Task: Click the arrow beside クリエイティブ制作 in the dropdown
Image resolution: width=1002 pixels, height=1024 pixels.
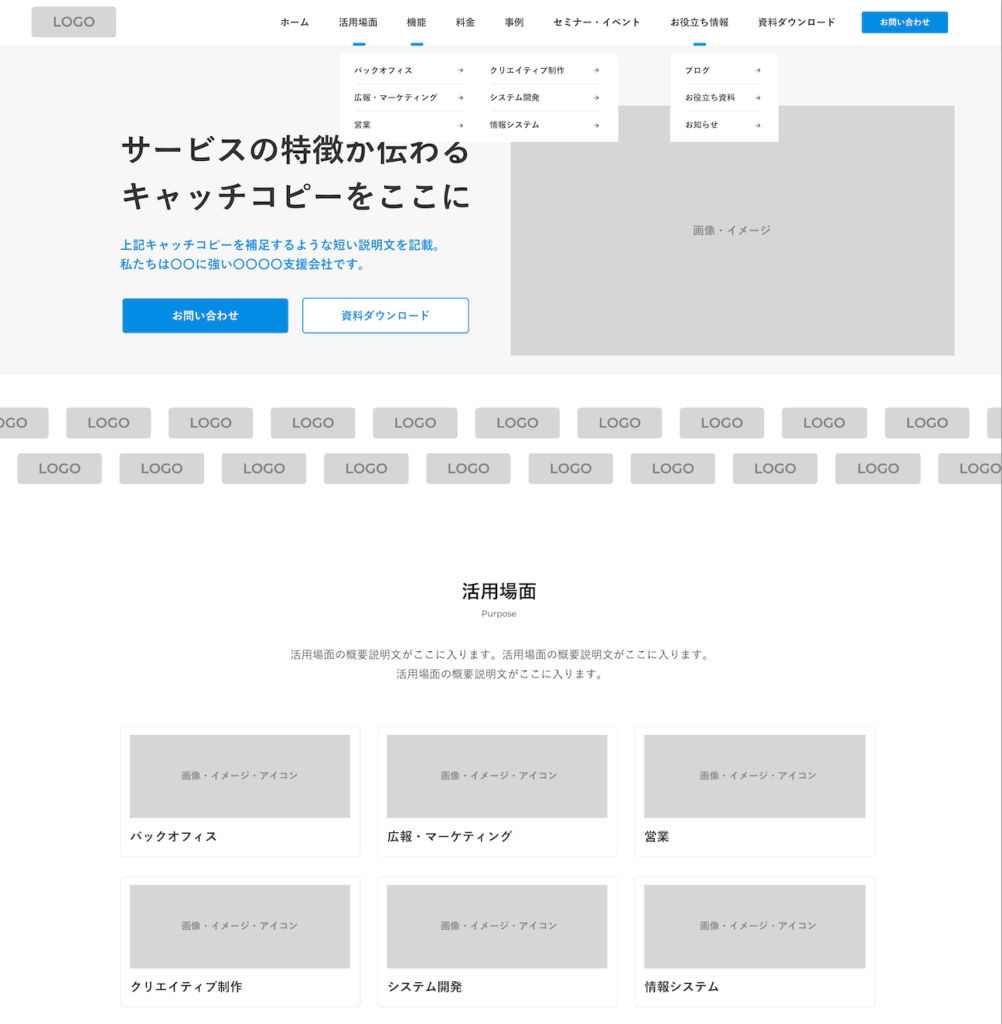Action: (596, 71)
